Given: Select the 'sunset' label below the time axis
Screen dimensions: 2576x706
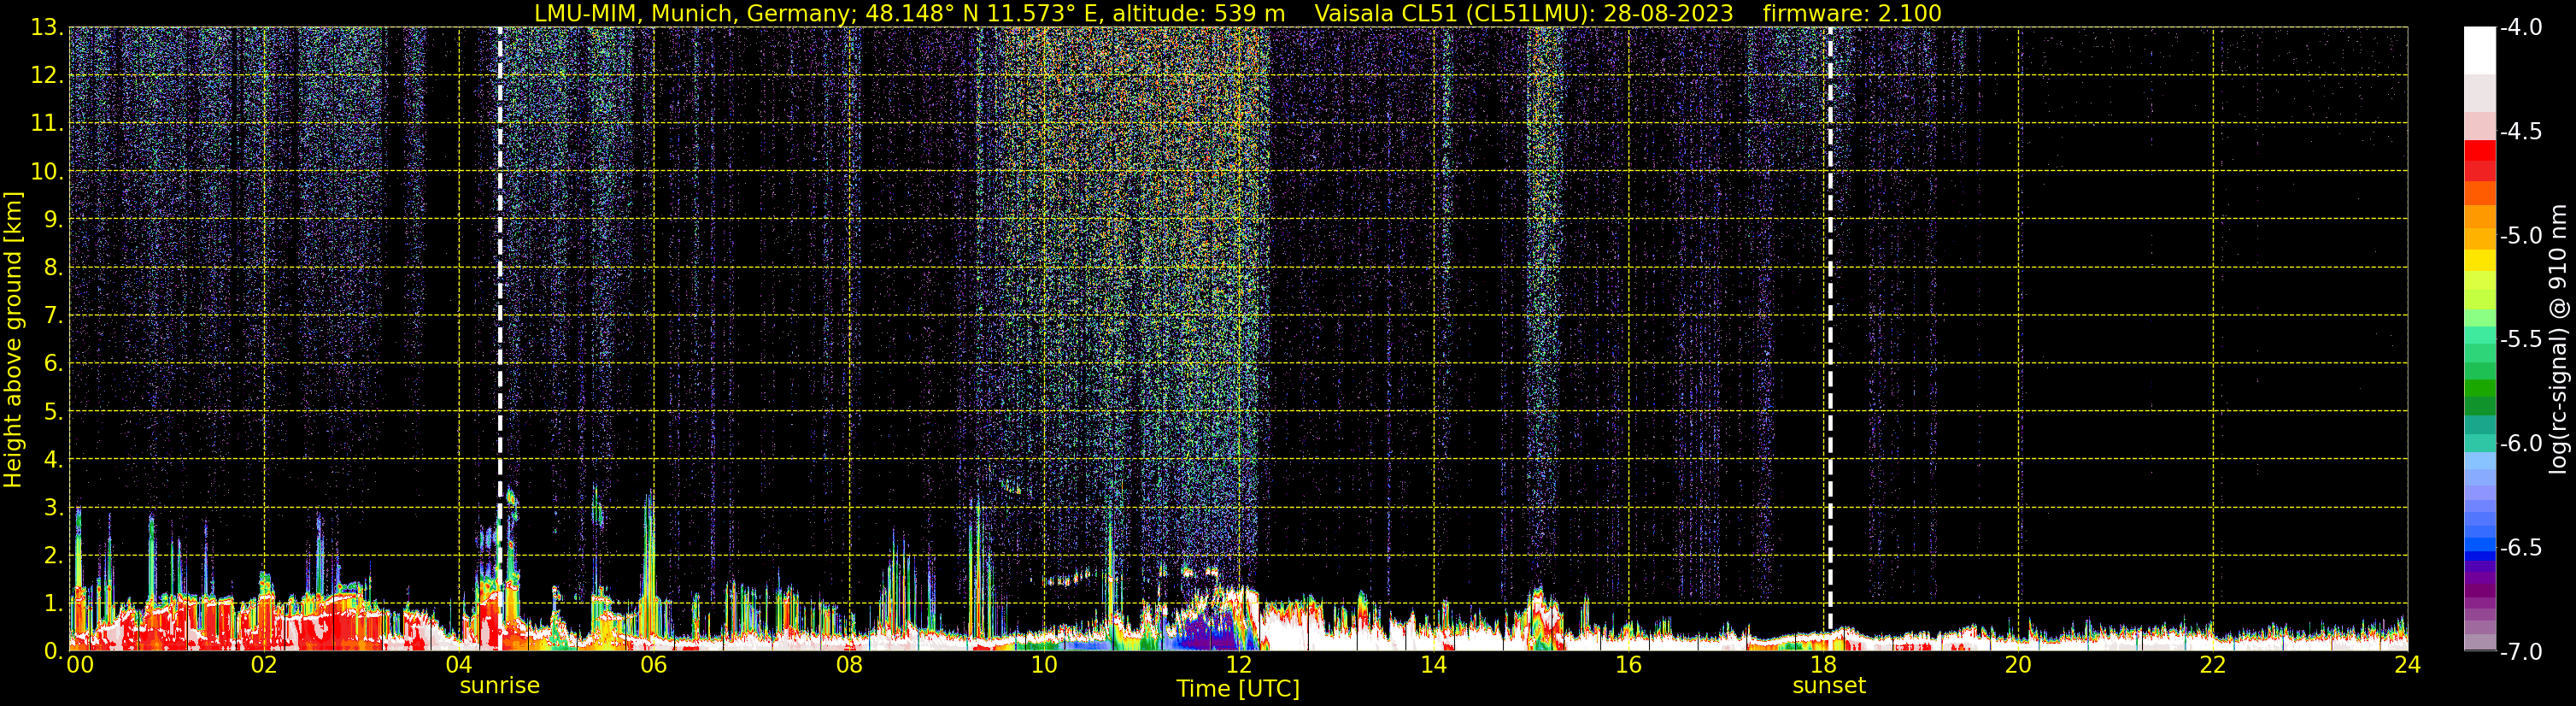Looking at the screenshot, I should click(1829, 686).
